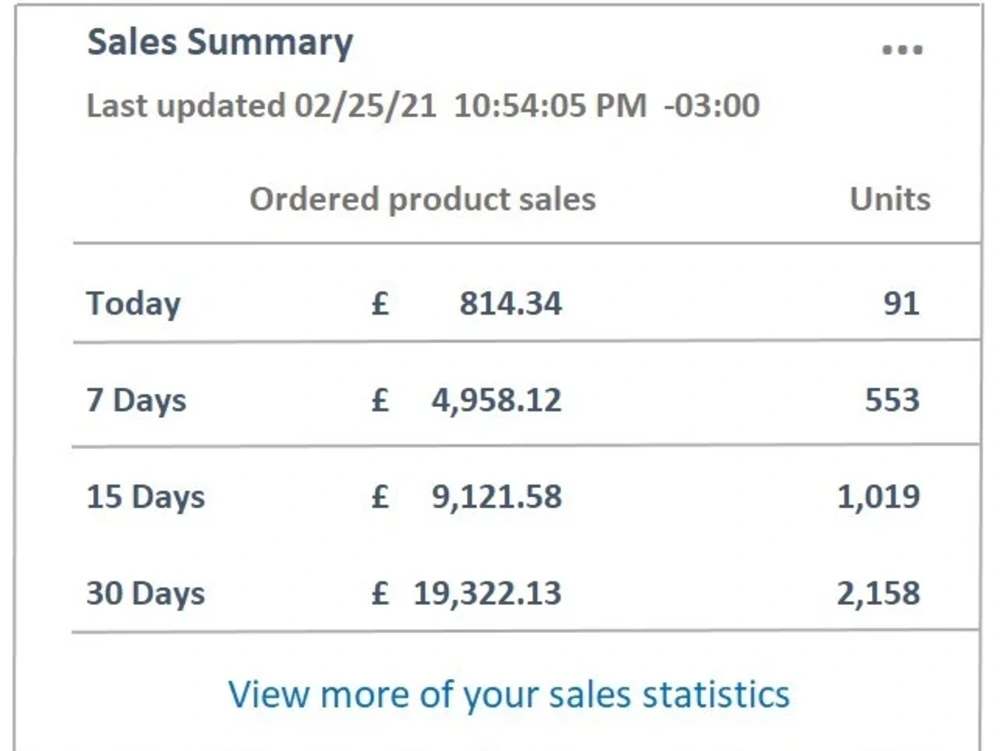Click the 7 Days sales value 4,958.12
1000x751 pixels.
pyautogui.click(x=497, y=400)
